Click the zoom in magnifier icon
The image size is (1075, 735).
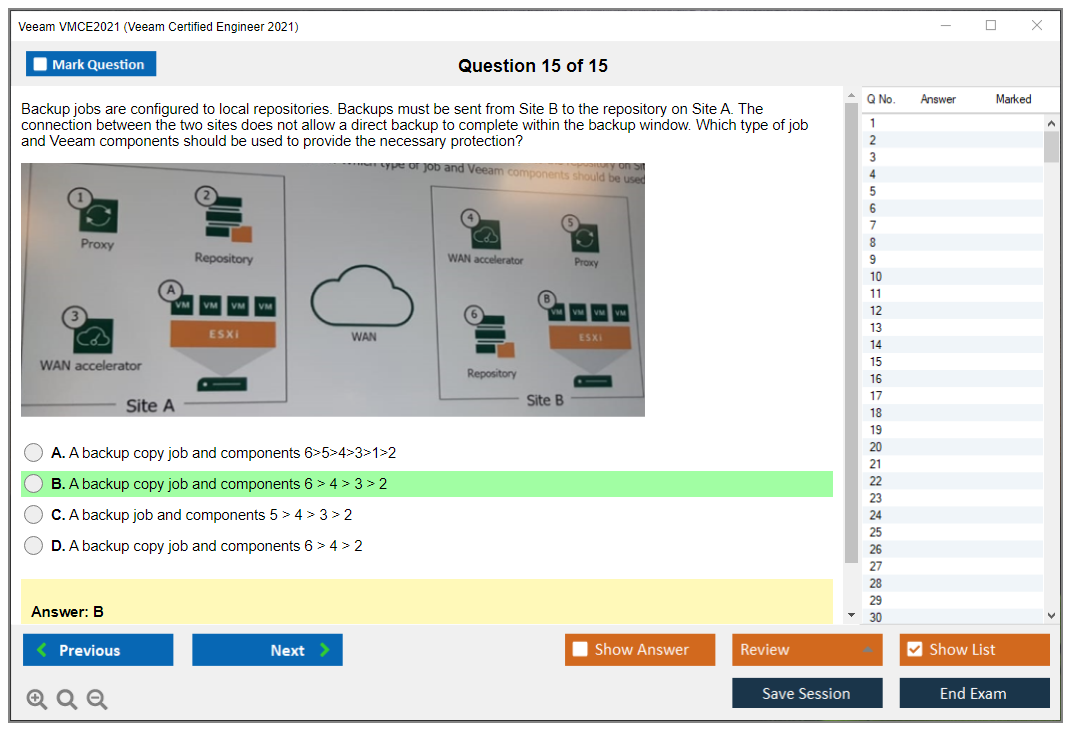point(37,700)
